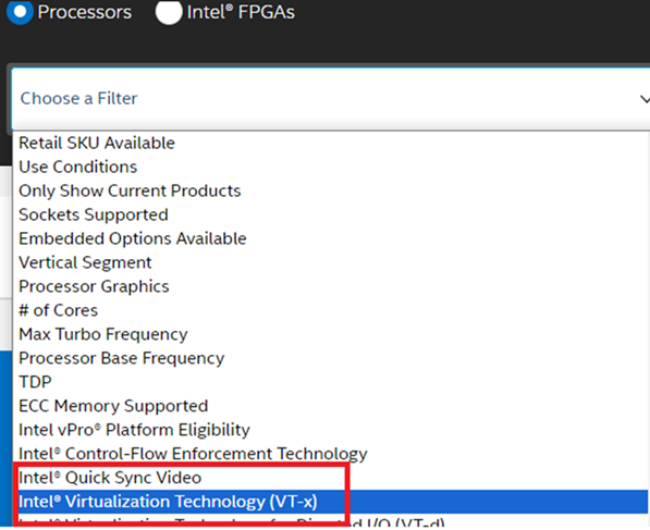Pick Intel Quick Sync Video filter
The width and height of the screenshot is (650, 530).
click(x=110, y=478)
